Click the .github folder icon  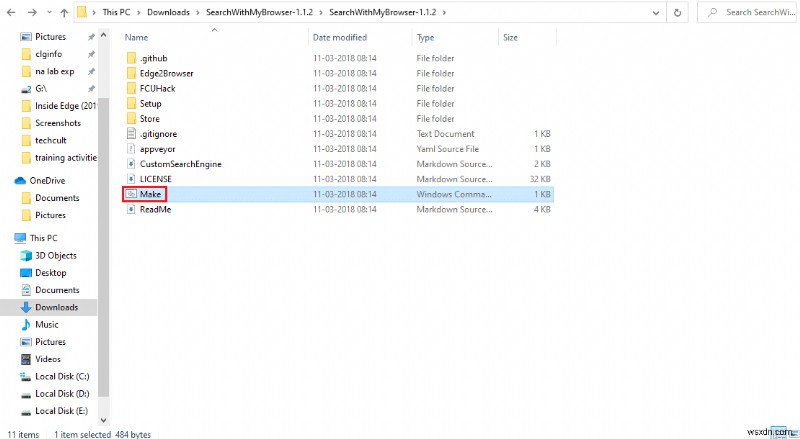[131, 58]
